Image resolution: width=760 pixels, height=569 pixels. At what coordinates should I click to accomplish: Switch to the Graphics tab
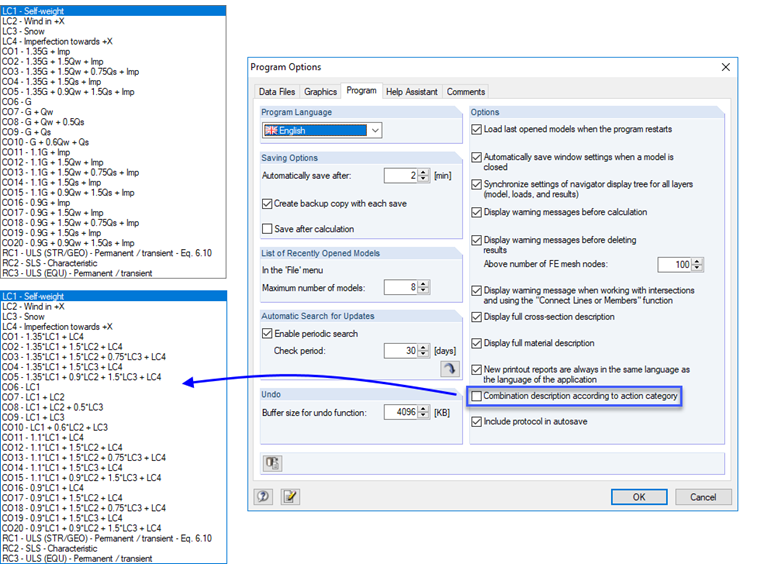coord(320,92)
